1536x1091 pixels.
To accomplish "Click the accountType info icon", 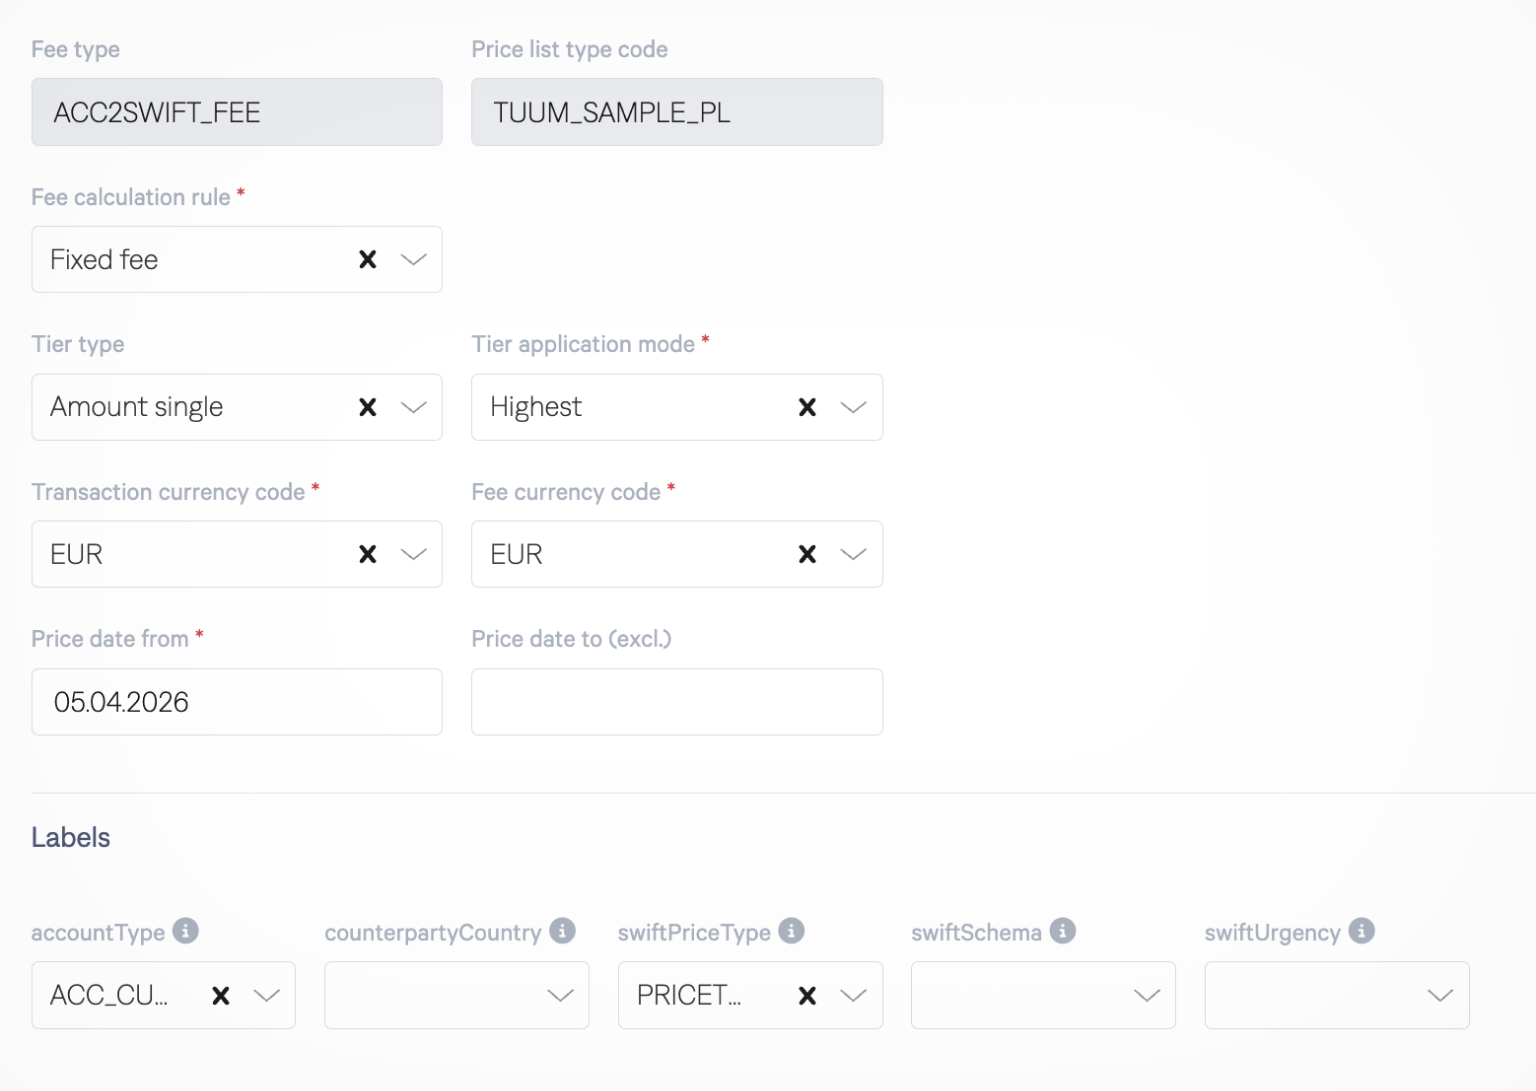I will tap(185, 931).
